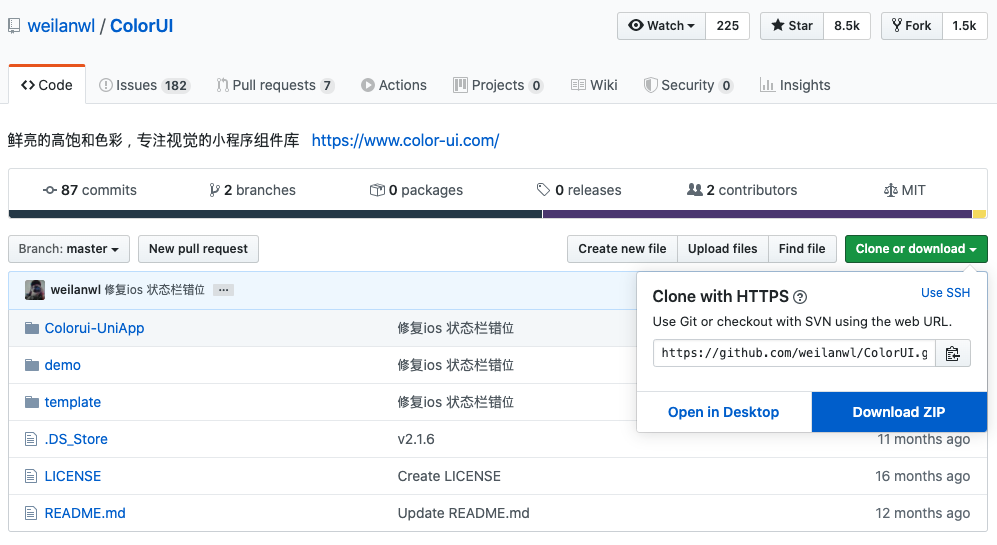View the 0 packages page

[416, 190]
